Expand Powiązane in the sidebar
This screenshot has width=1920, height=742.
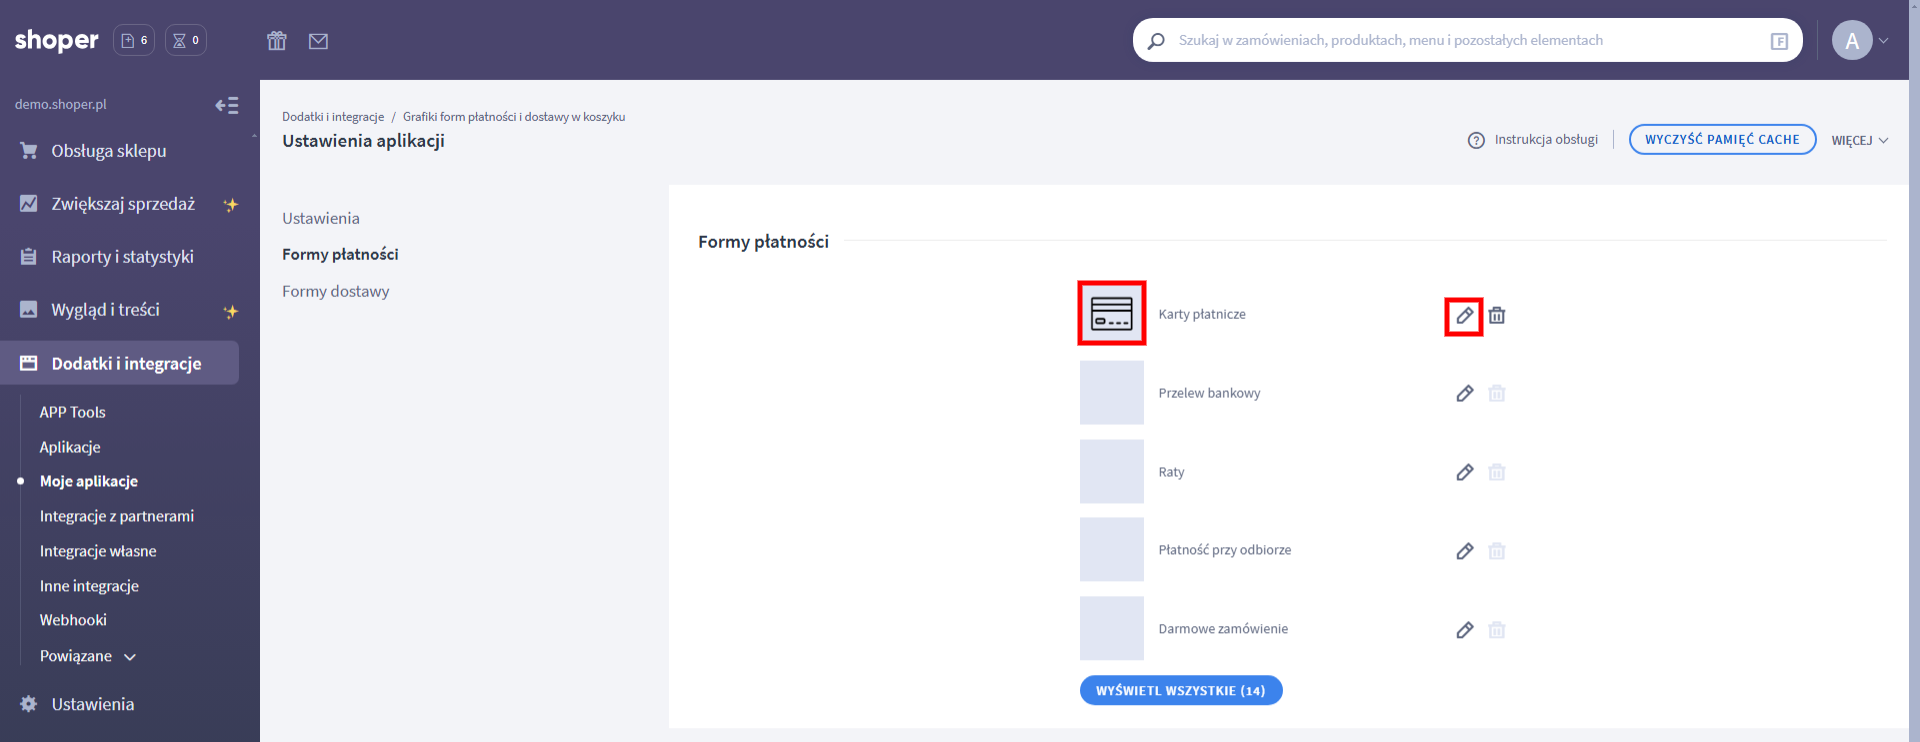(87, 656)
